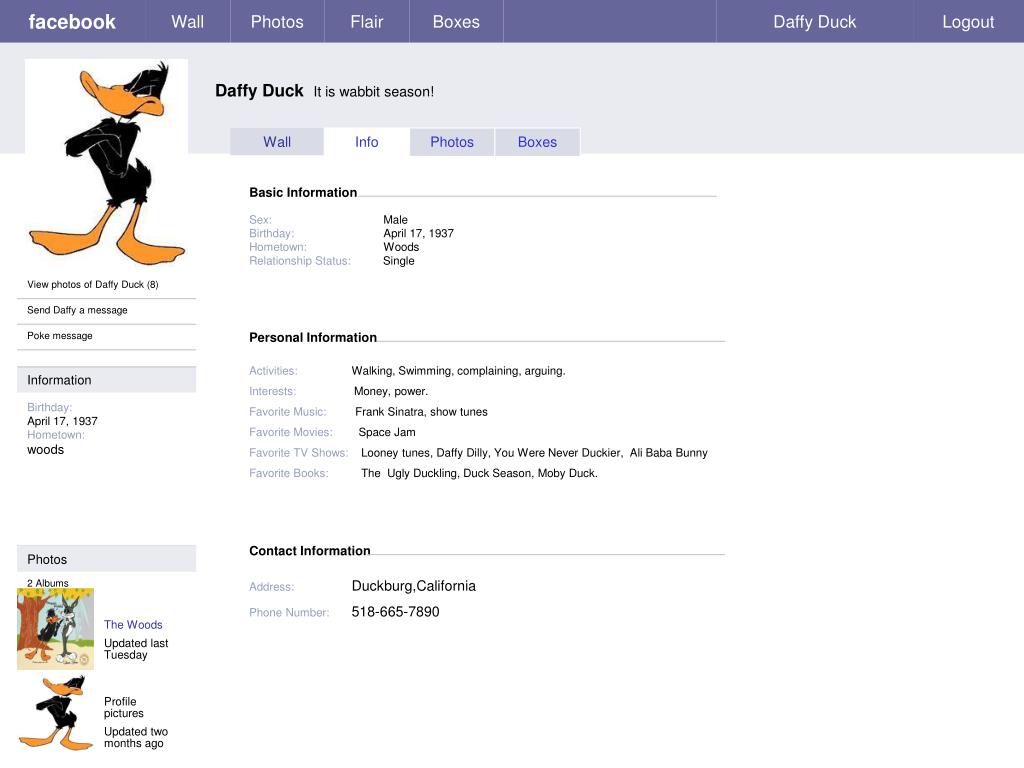Open Flair in the top navigation bar
This screenshot has height=768, width=1024.
coord(366,22)
